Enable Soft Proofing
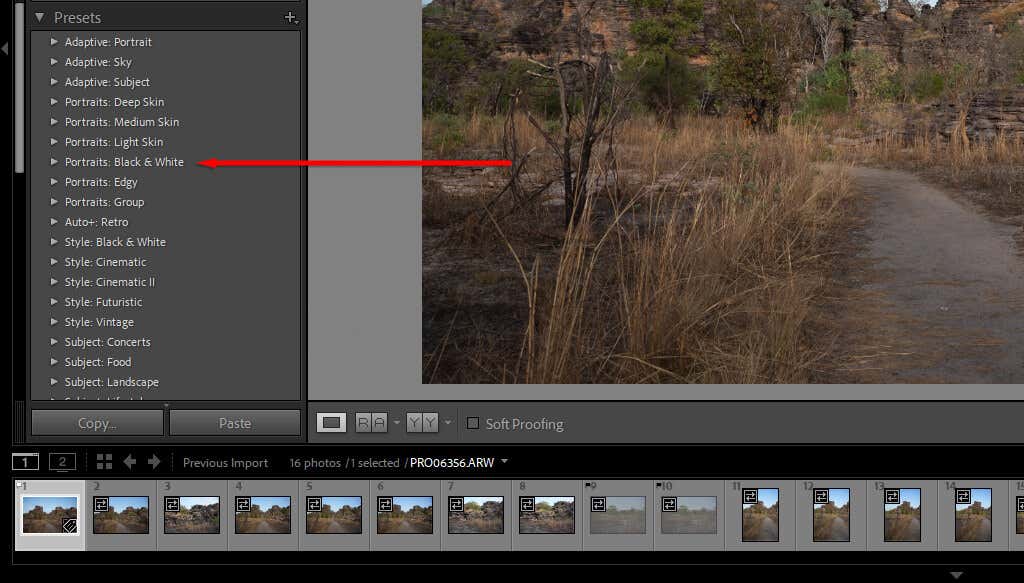 (472, 423)
